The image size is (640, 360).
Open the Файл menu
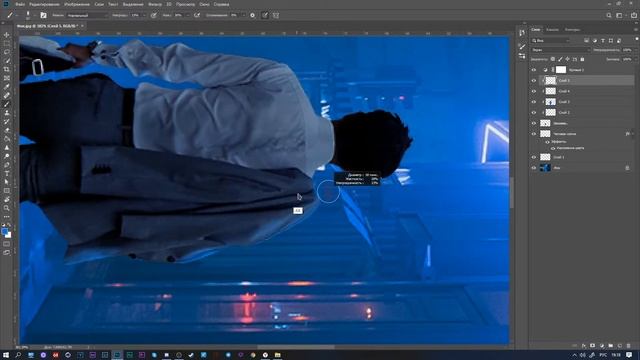coord(20,4)
